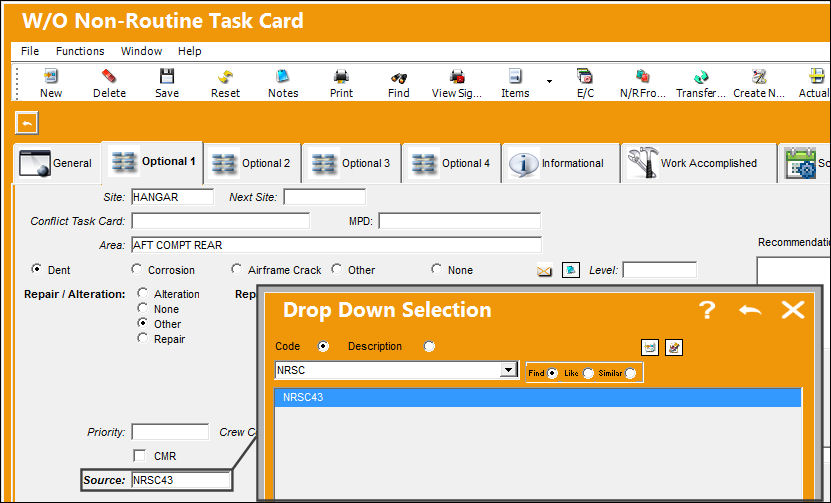Choose the Find search option
The height and width of the screenshot is (503, 831).
552,373
